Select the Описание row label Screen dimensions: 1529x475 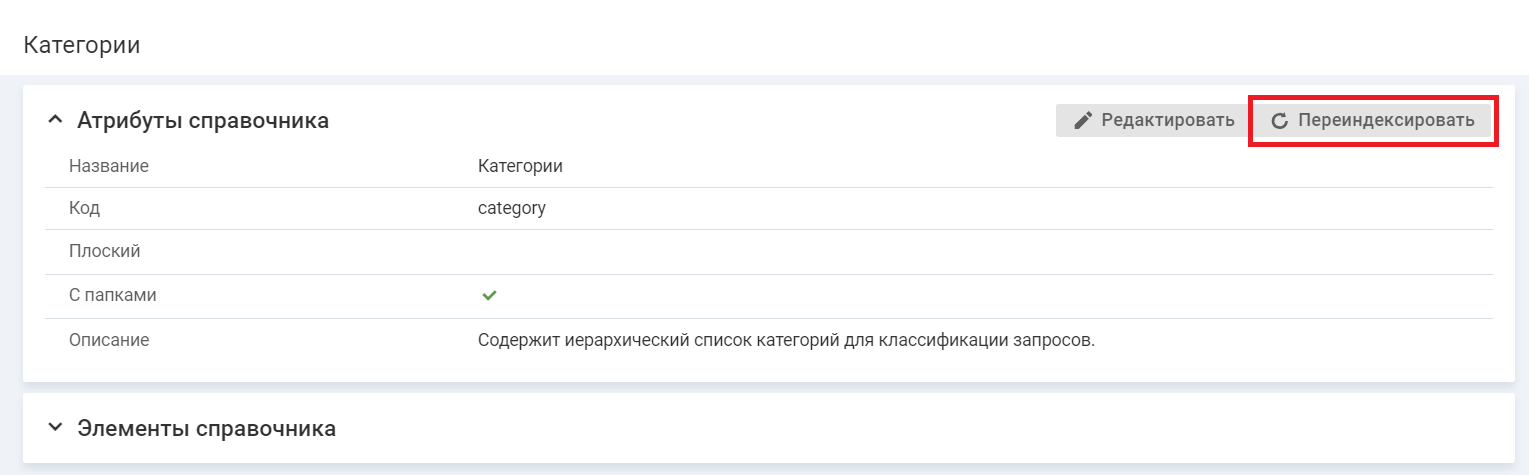tap(109, 340)
